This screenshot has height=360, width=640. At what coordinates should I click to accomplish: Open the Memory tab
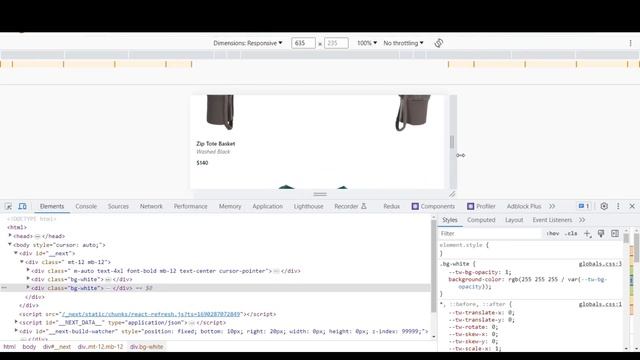230,207
